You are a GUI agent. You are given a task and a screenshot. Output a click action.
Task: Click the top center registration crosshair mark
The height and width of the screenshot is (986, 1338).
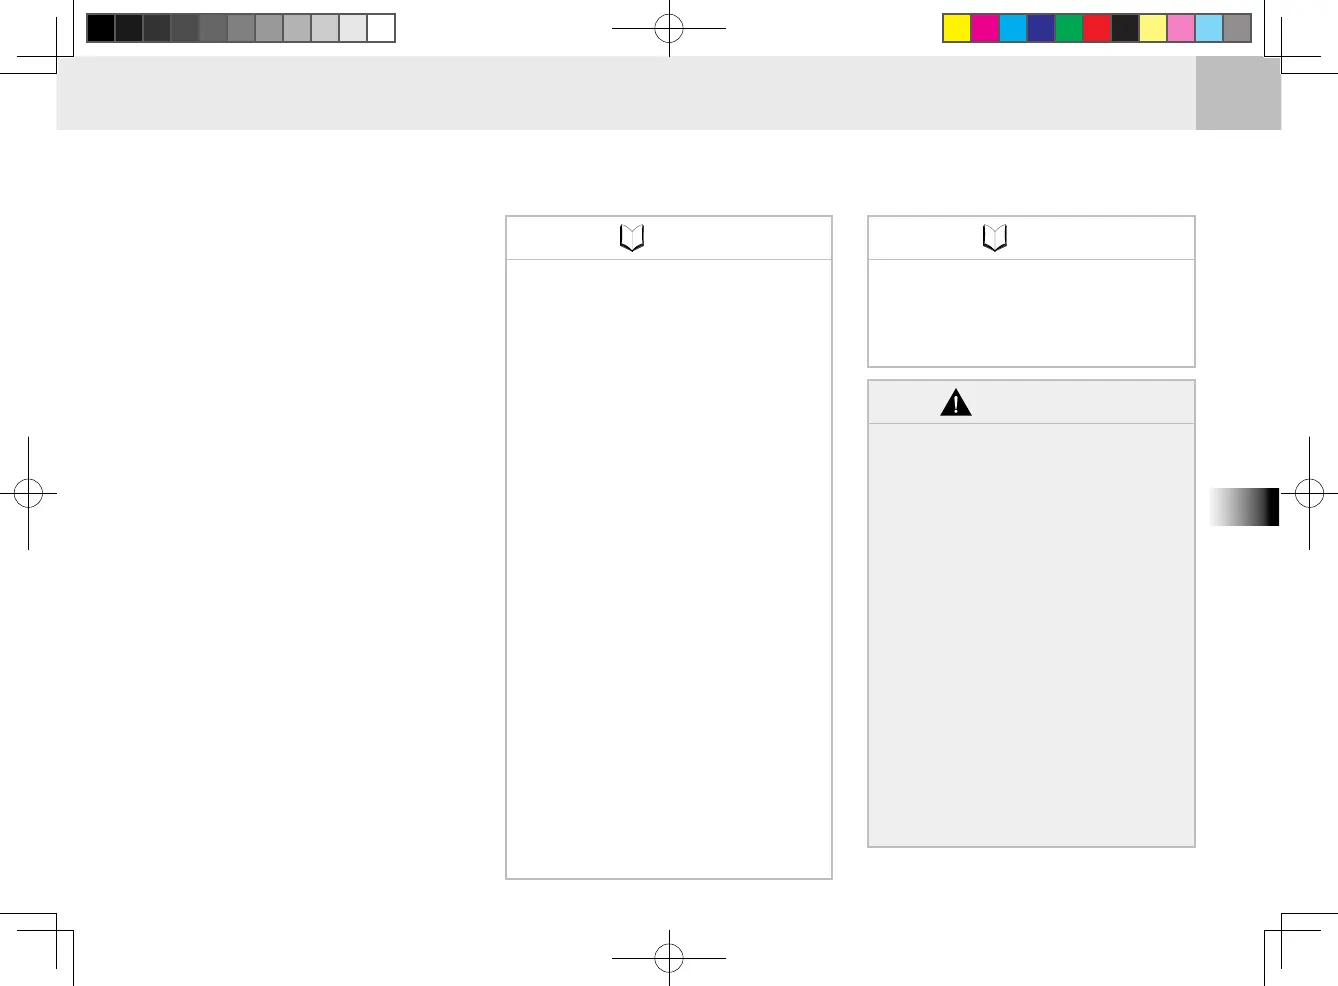(669, 29)
